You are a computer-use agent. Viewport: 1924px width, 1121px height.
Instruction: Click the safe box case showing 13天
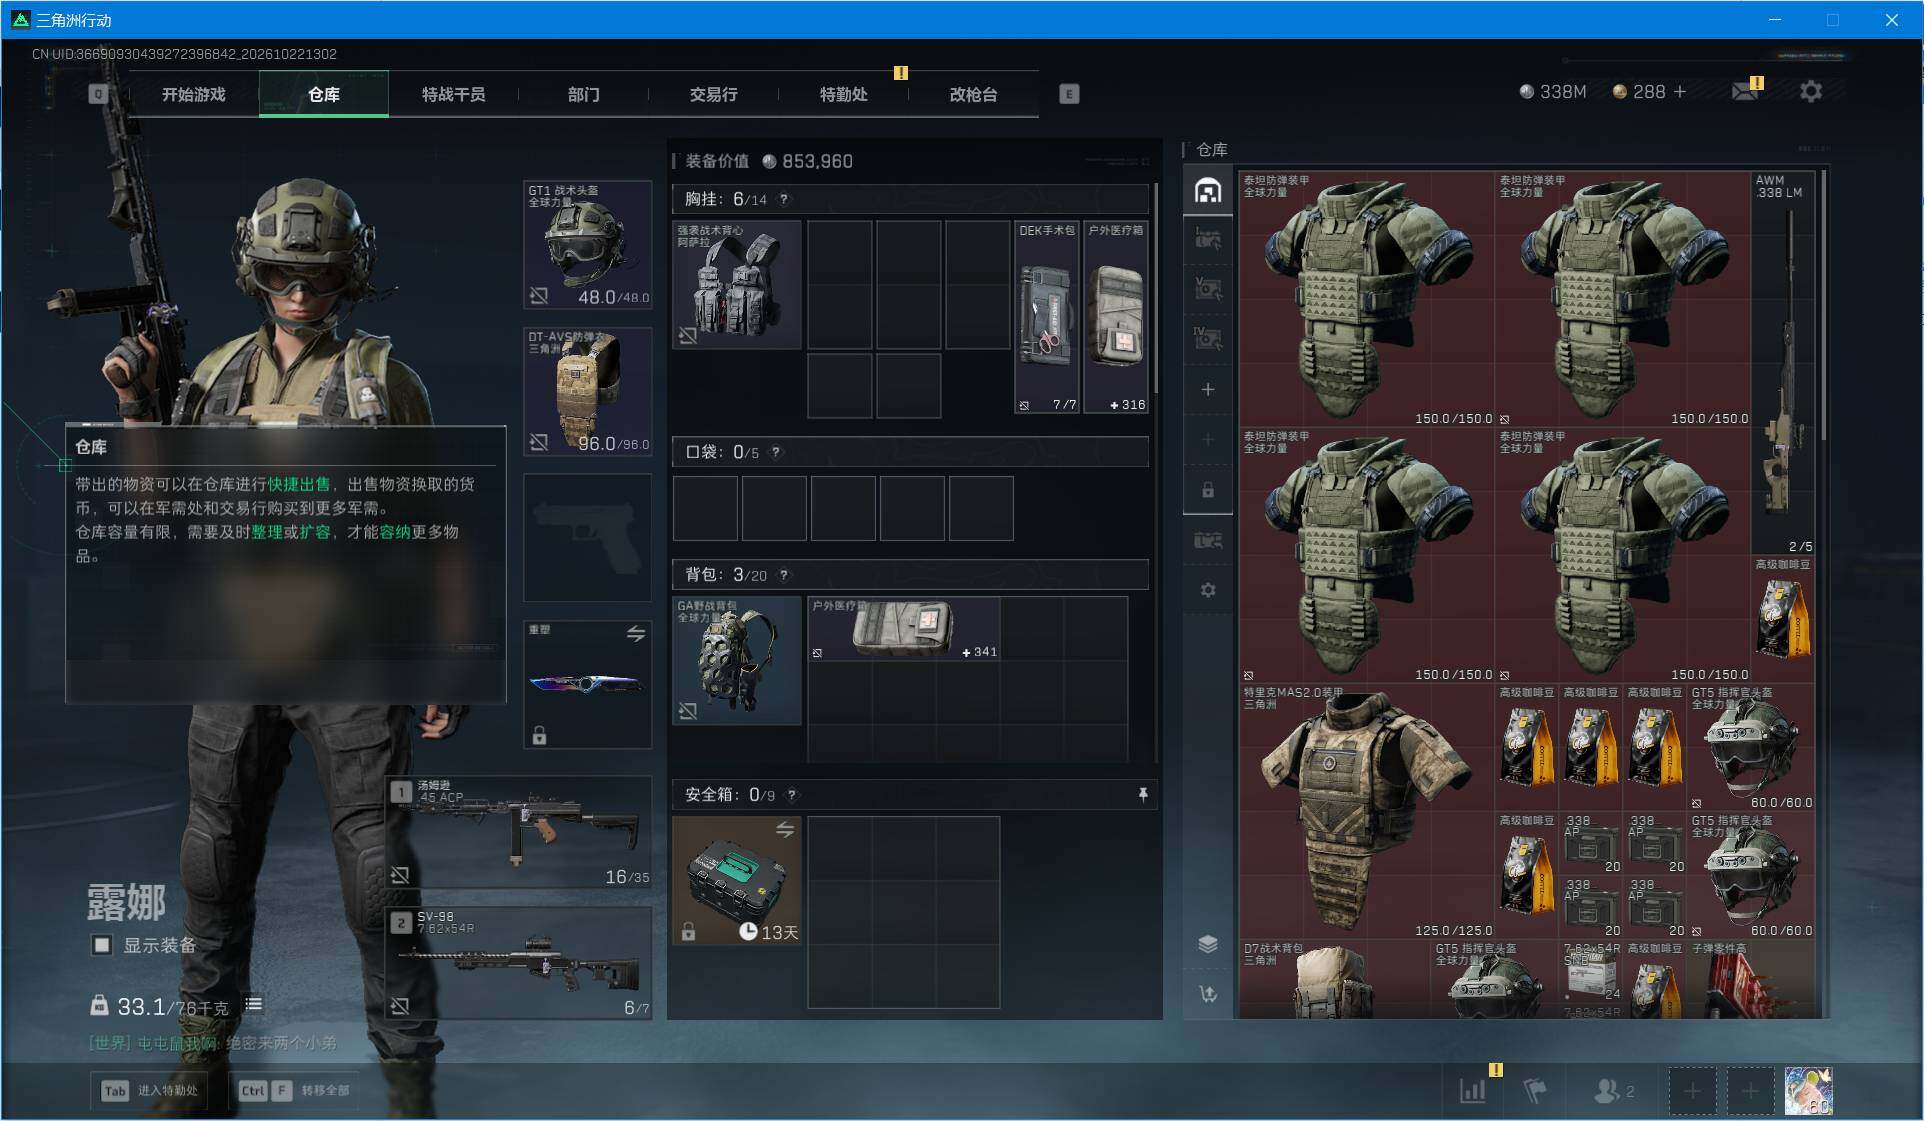pos(736,881)
